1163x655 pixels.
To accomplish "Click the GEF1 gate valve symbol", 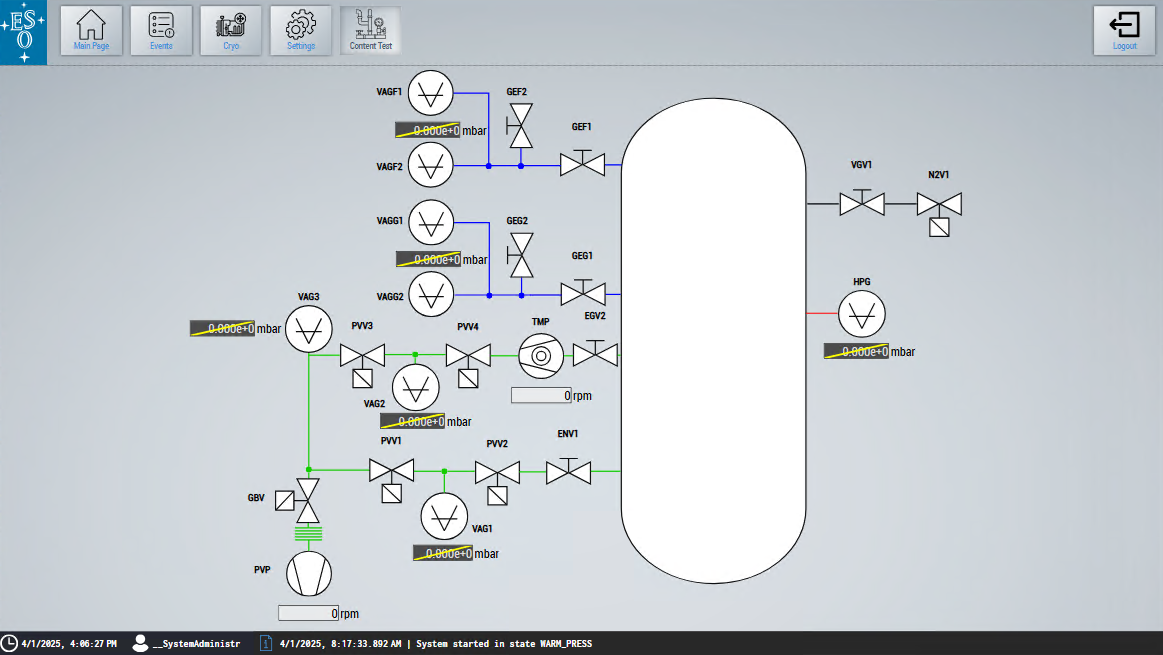I will (582, 164).
